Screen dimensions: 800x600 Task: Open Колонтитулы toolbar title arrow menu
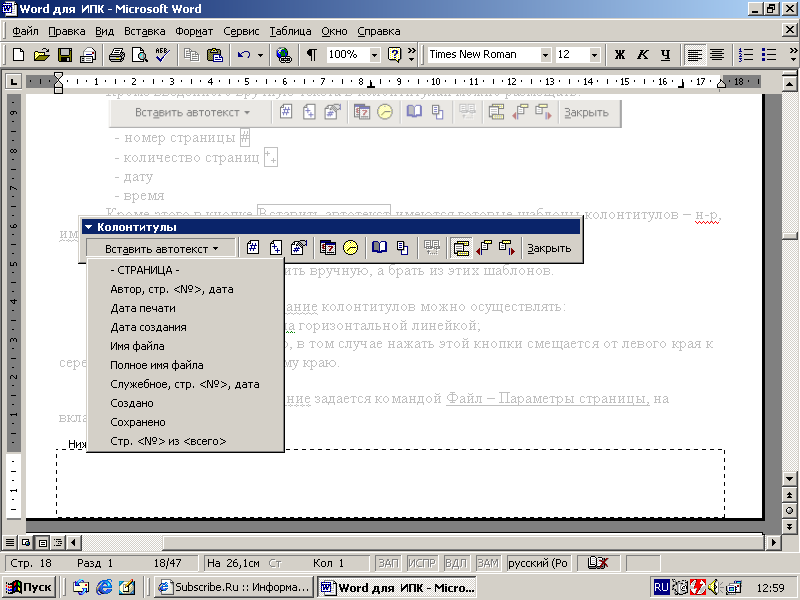coord(89,227)
